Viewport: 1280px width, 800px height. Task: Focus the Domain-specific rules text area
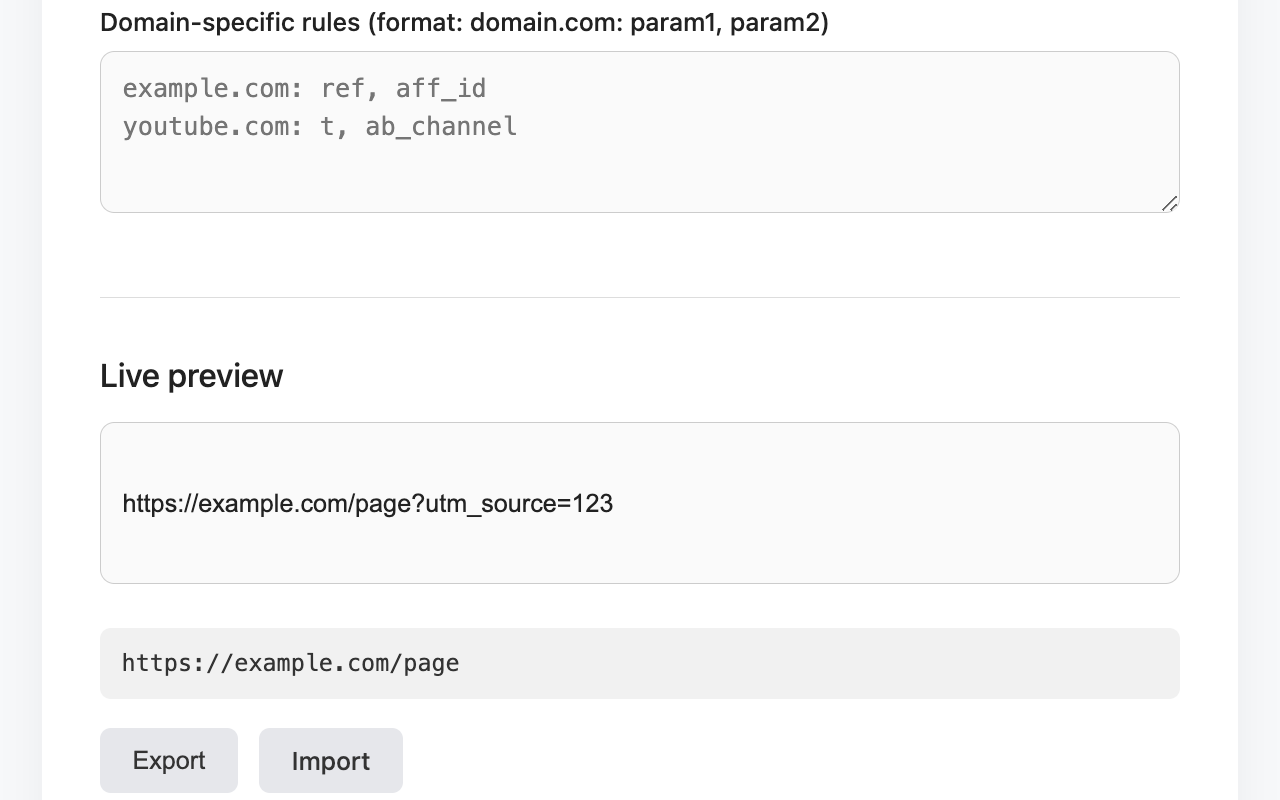[640, 132]
